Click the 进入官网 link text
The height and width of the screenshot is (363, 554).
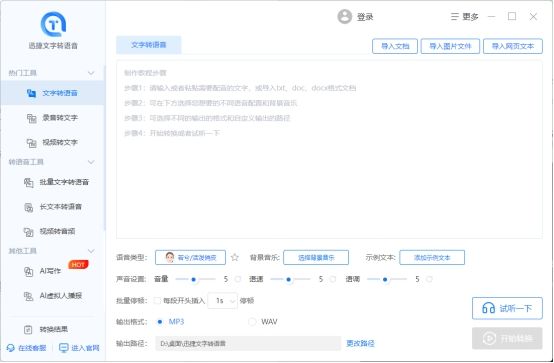85,348
